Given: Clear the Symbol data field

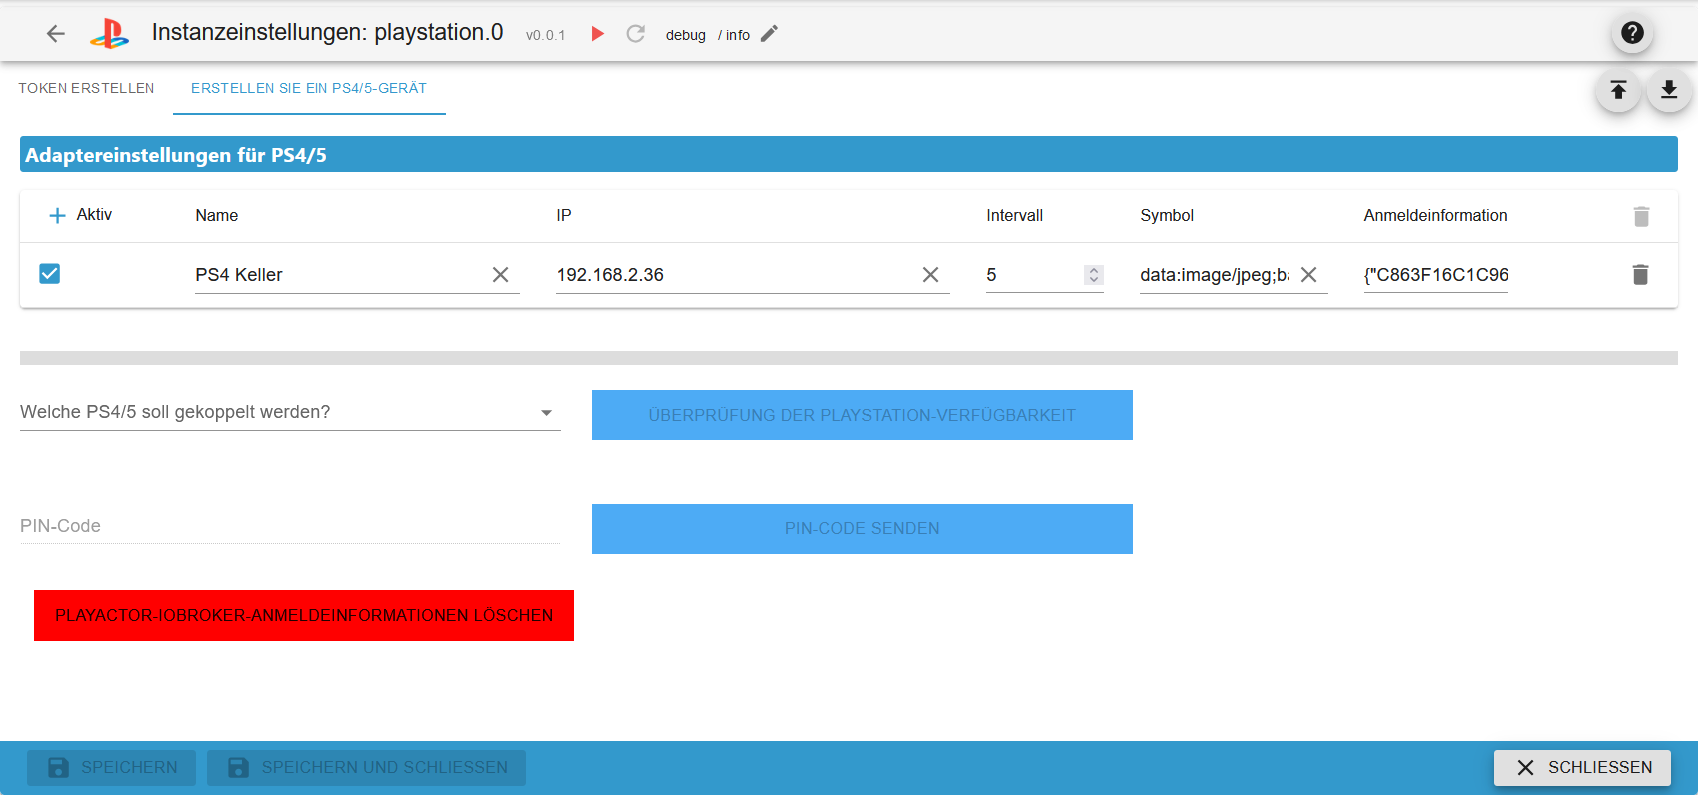Looking at the screenshot, I should (1308, 274).
